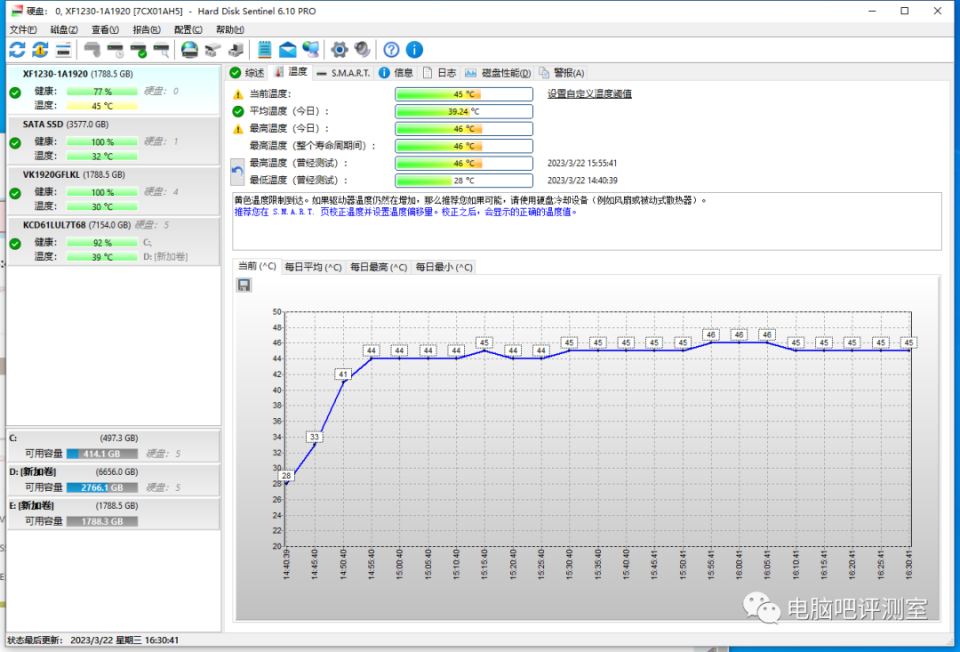
Task: Click the disk with magnifier icon
Action: (161, 50)
